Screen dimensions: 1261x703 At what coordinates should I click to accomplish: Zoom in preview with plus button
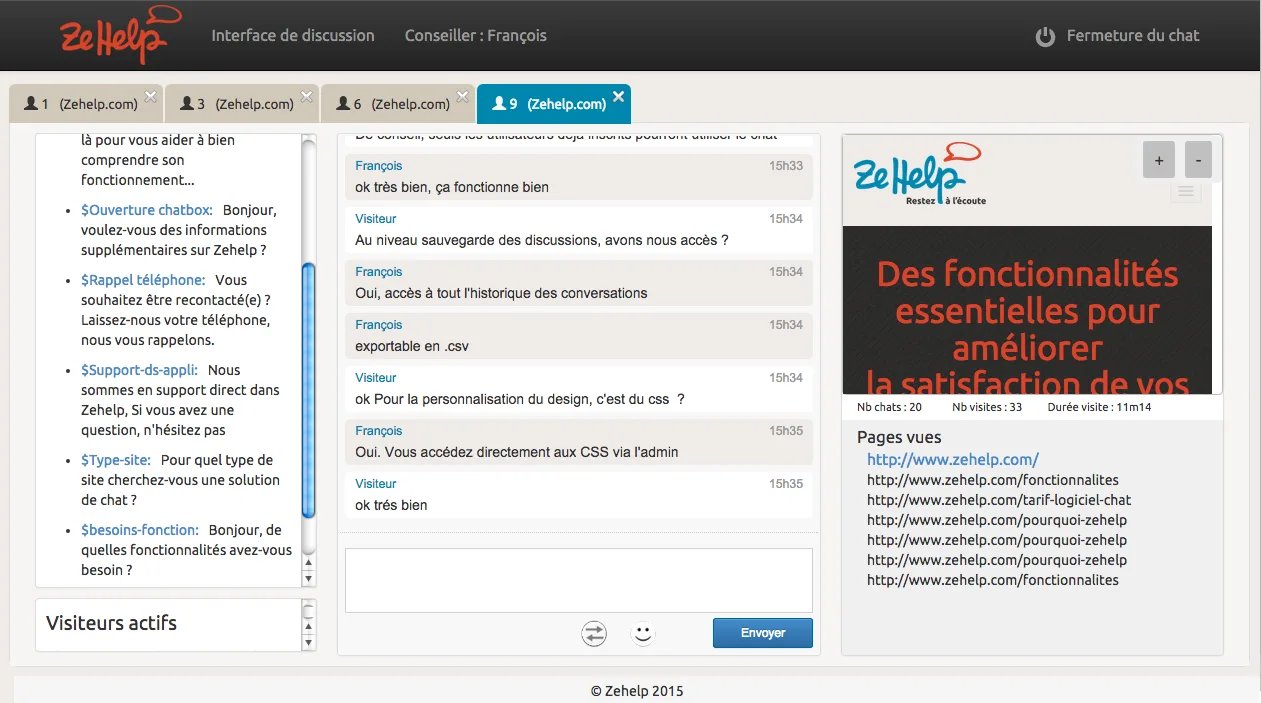(x=1159, y=160)
